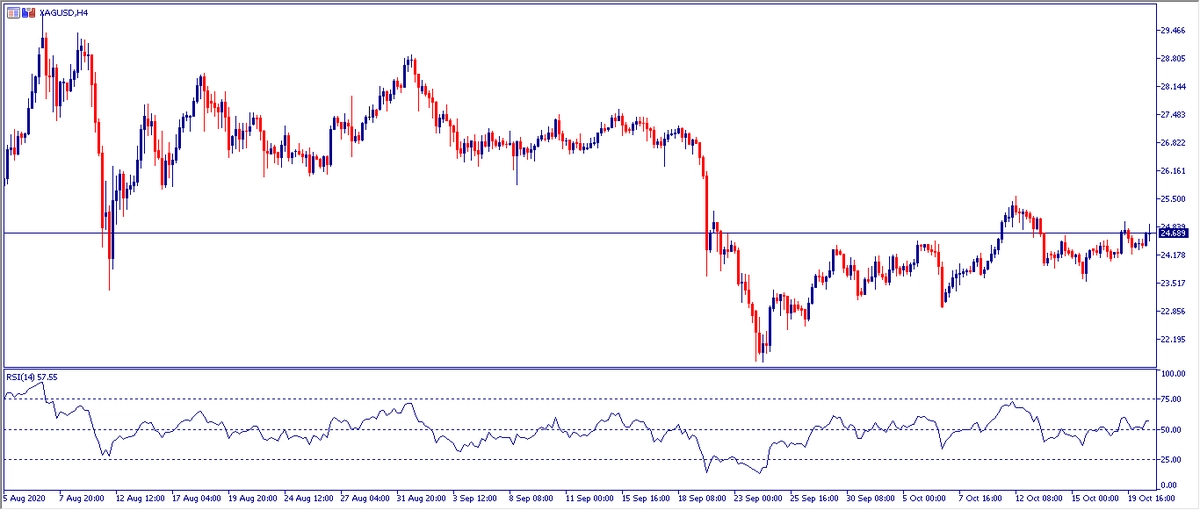Click the 28.805 price scale value
The width and height of the screenshot is (1200, 510).
pos(1172,59)
